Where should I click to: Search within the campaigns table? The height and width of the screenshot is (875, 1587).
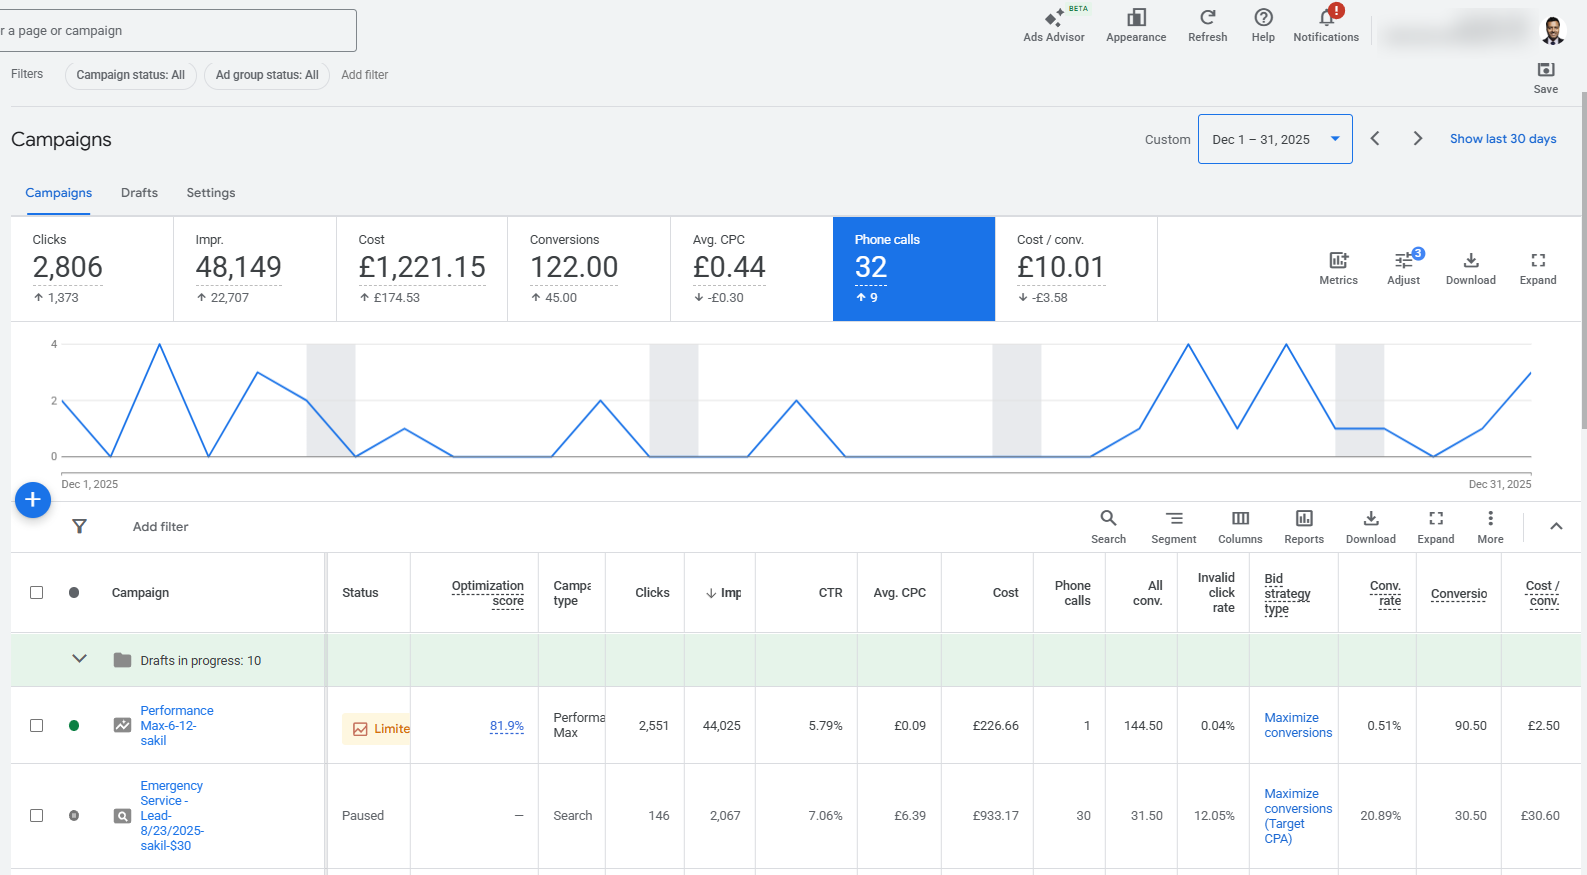(x=1108, y=527)
